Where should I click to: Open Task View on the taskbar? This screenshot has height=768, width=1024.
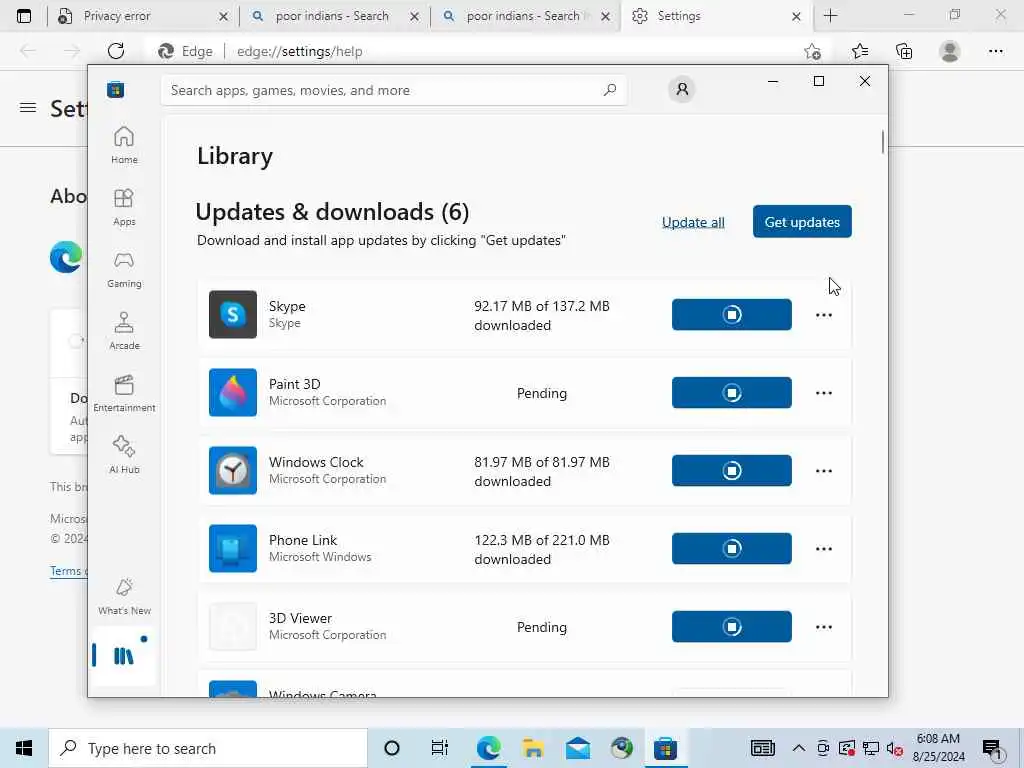point(440,748)
